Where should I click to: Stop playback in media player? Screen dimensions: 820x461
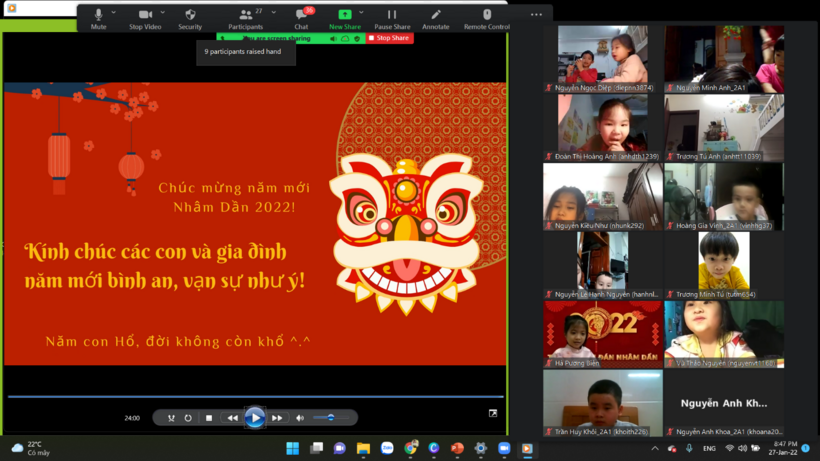coord(209,418)
